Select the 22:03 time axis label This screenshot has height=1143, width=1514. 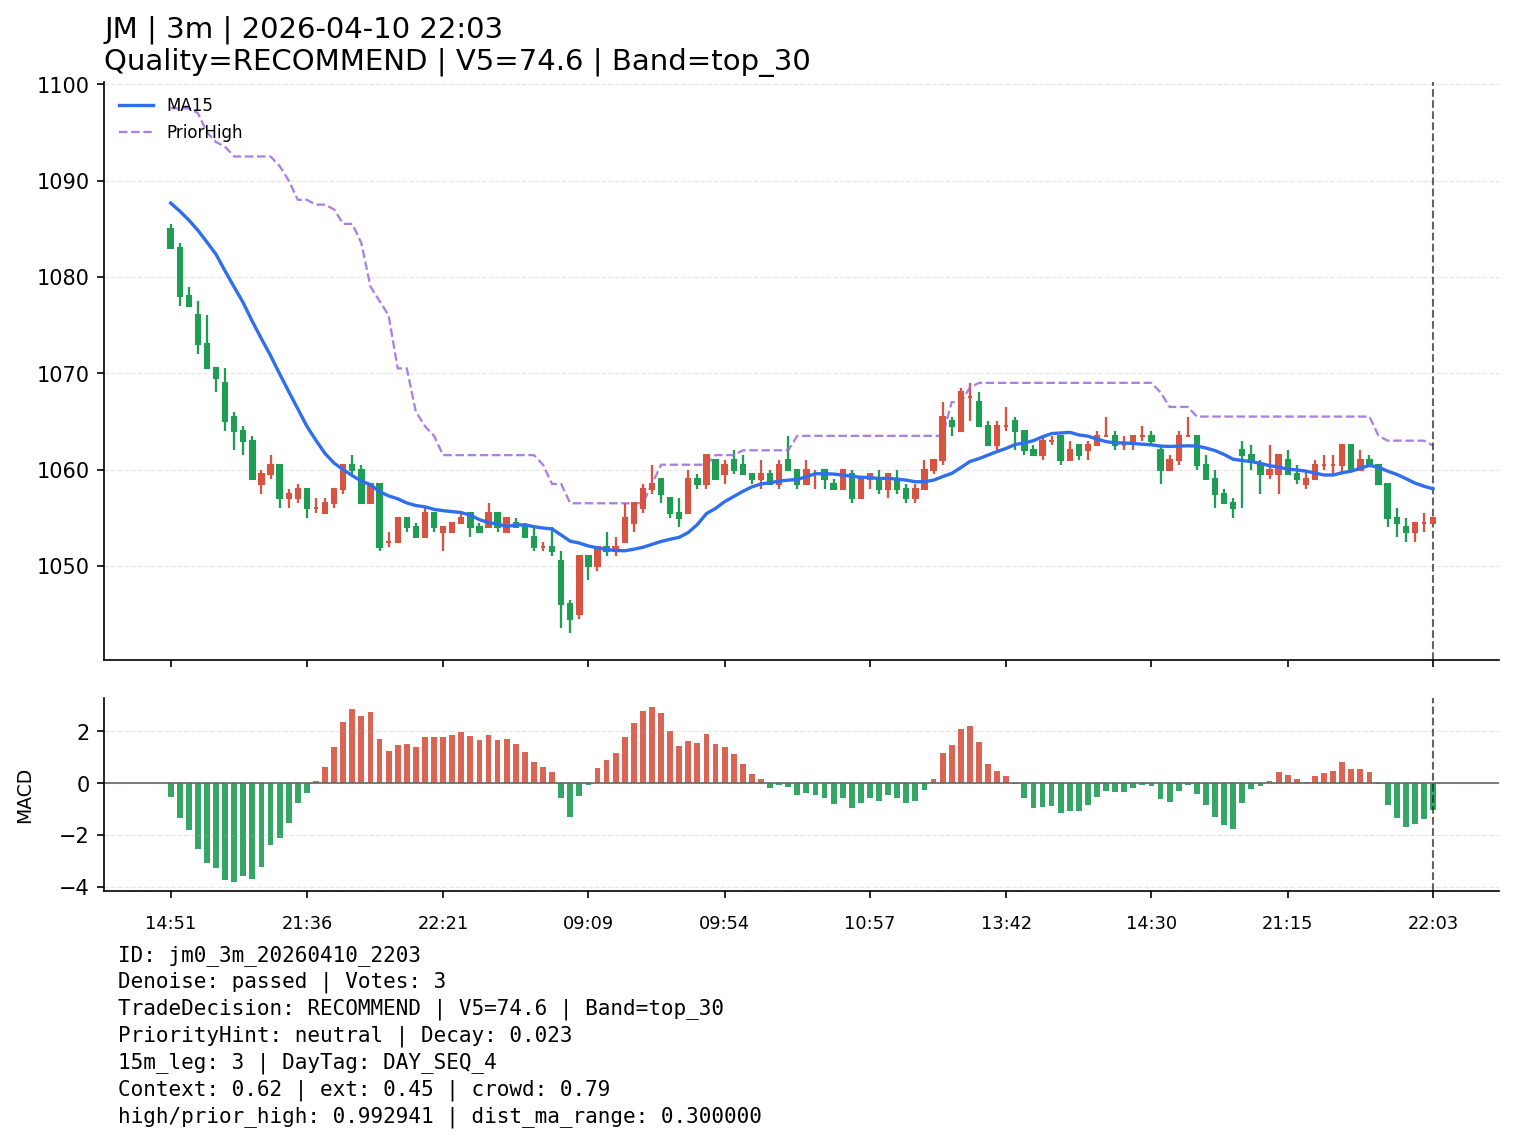pos(1432,923)
